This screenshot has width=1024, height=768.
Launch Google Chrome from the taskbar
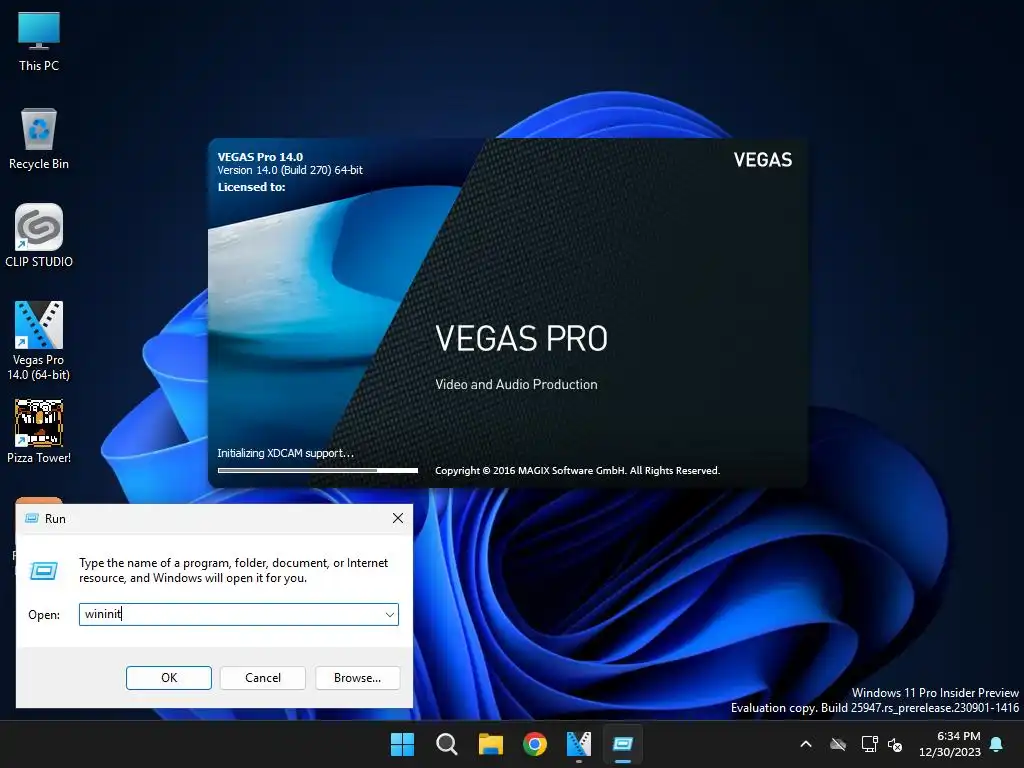535,744
